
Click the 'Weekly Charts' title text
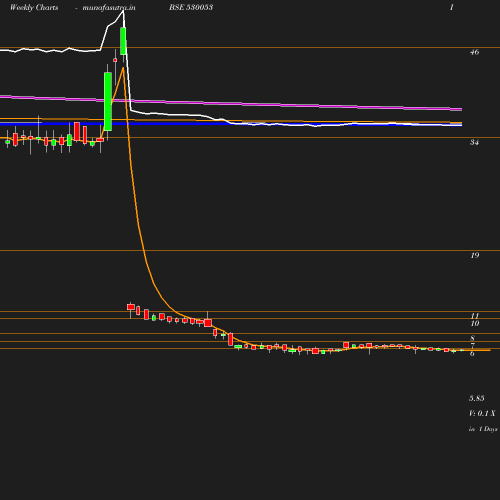34,7
